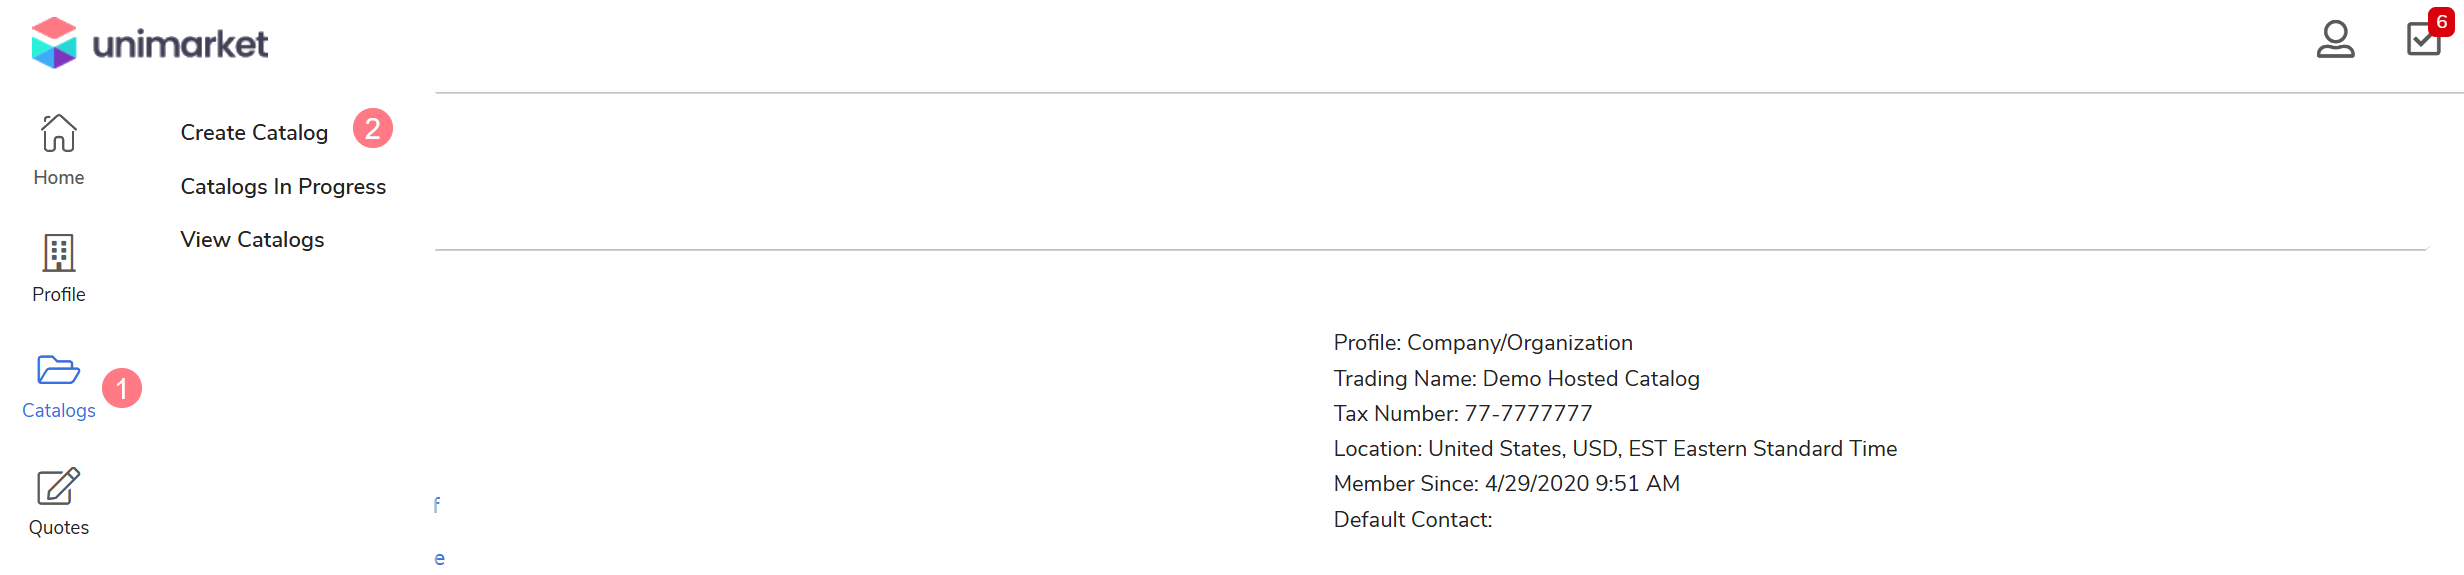Click the step 2 marker beside Create Catalog
The width and height of the screenshot is (2464, 575).
click(373, 128)
